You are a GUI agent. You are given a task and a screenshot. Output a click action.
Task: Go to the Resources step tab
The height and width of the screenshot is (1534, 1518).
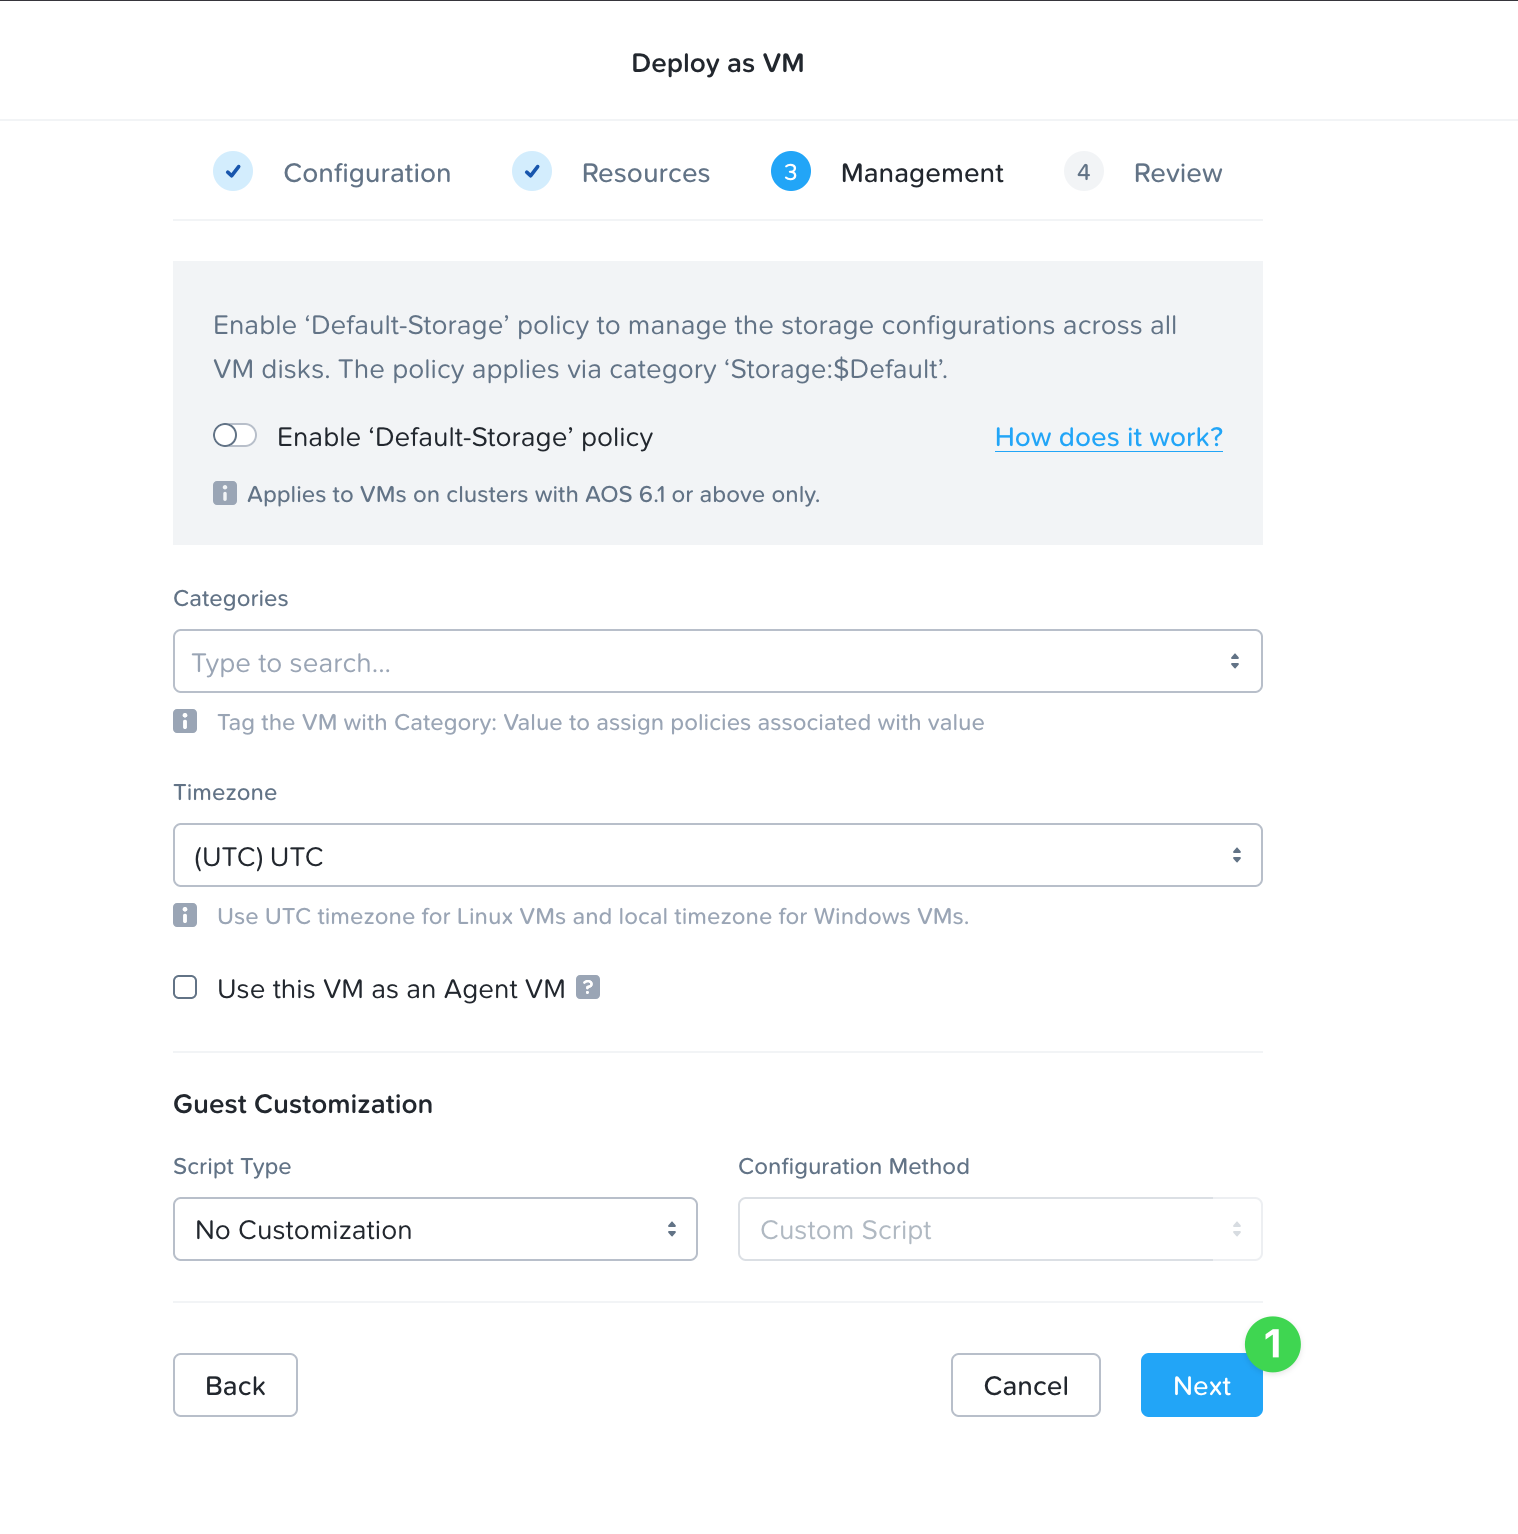pyautogui.click(x=646, y=173)
